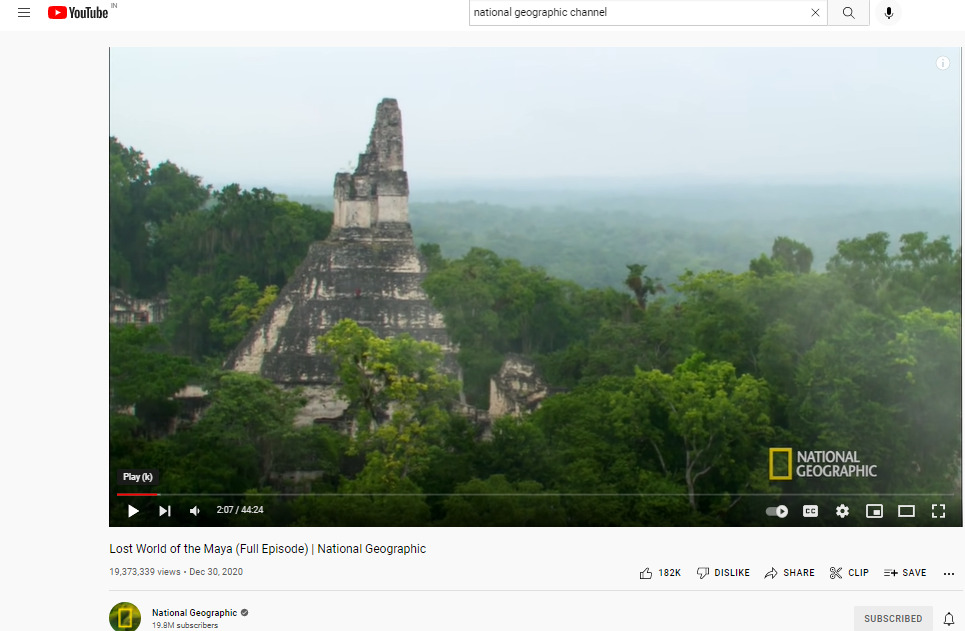Screen dimensions: 965x631
Task: Enter full screen mode
Action: click(x=938, y=511)
